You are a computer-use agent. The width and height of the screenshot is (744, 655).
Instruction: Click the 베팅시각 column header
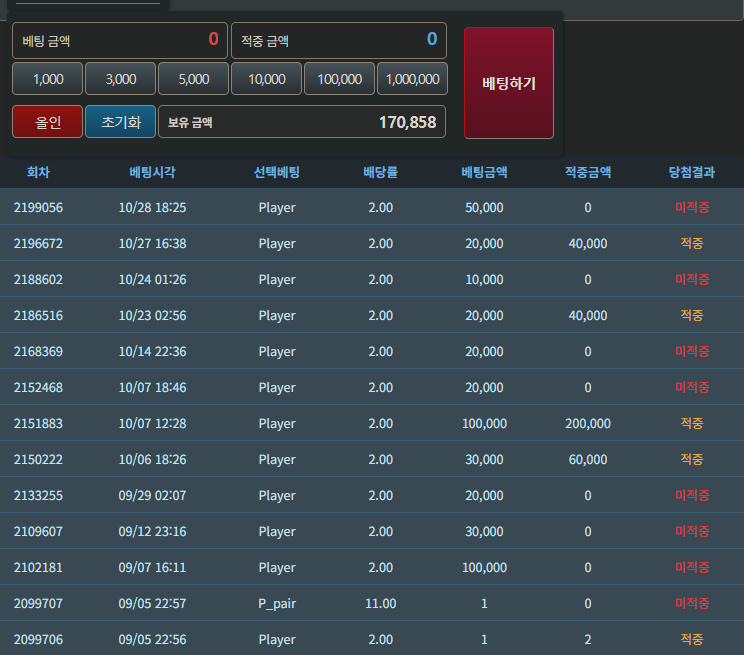(152, 172)
